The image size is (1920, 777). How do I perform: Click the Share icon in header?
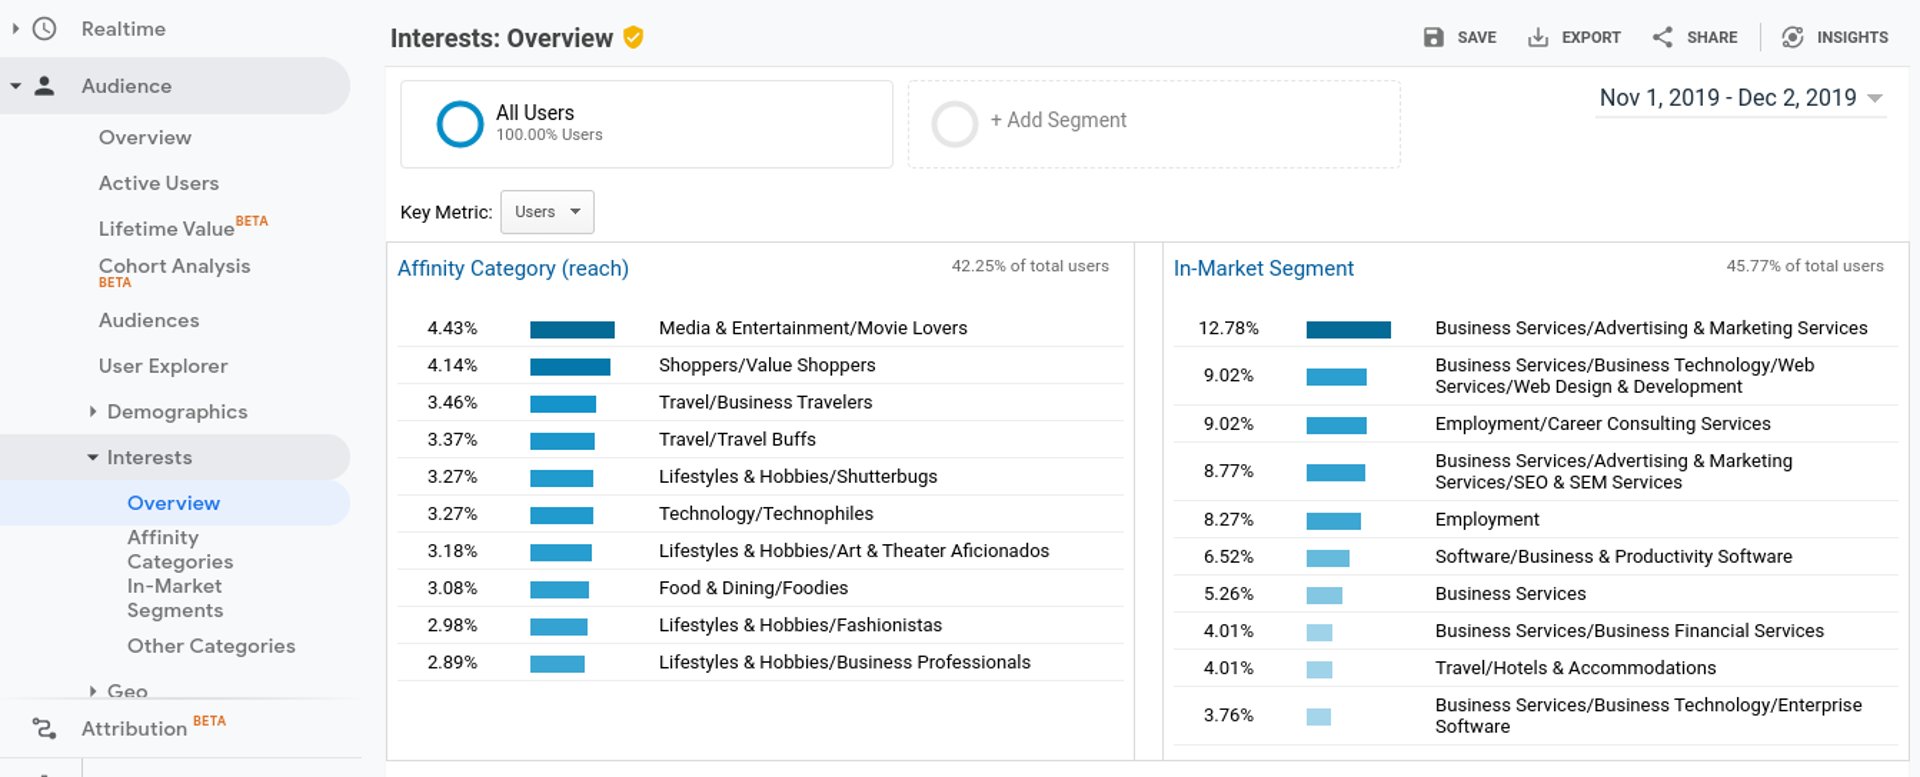click(x=1662, y=37)
